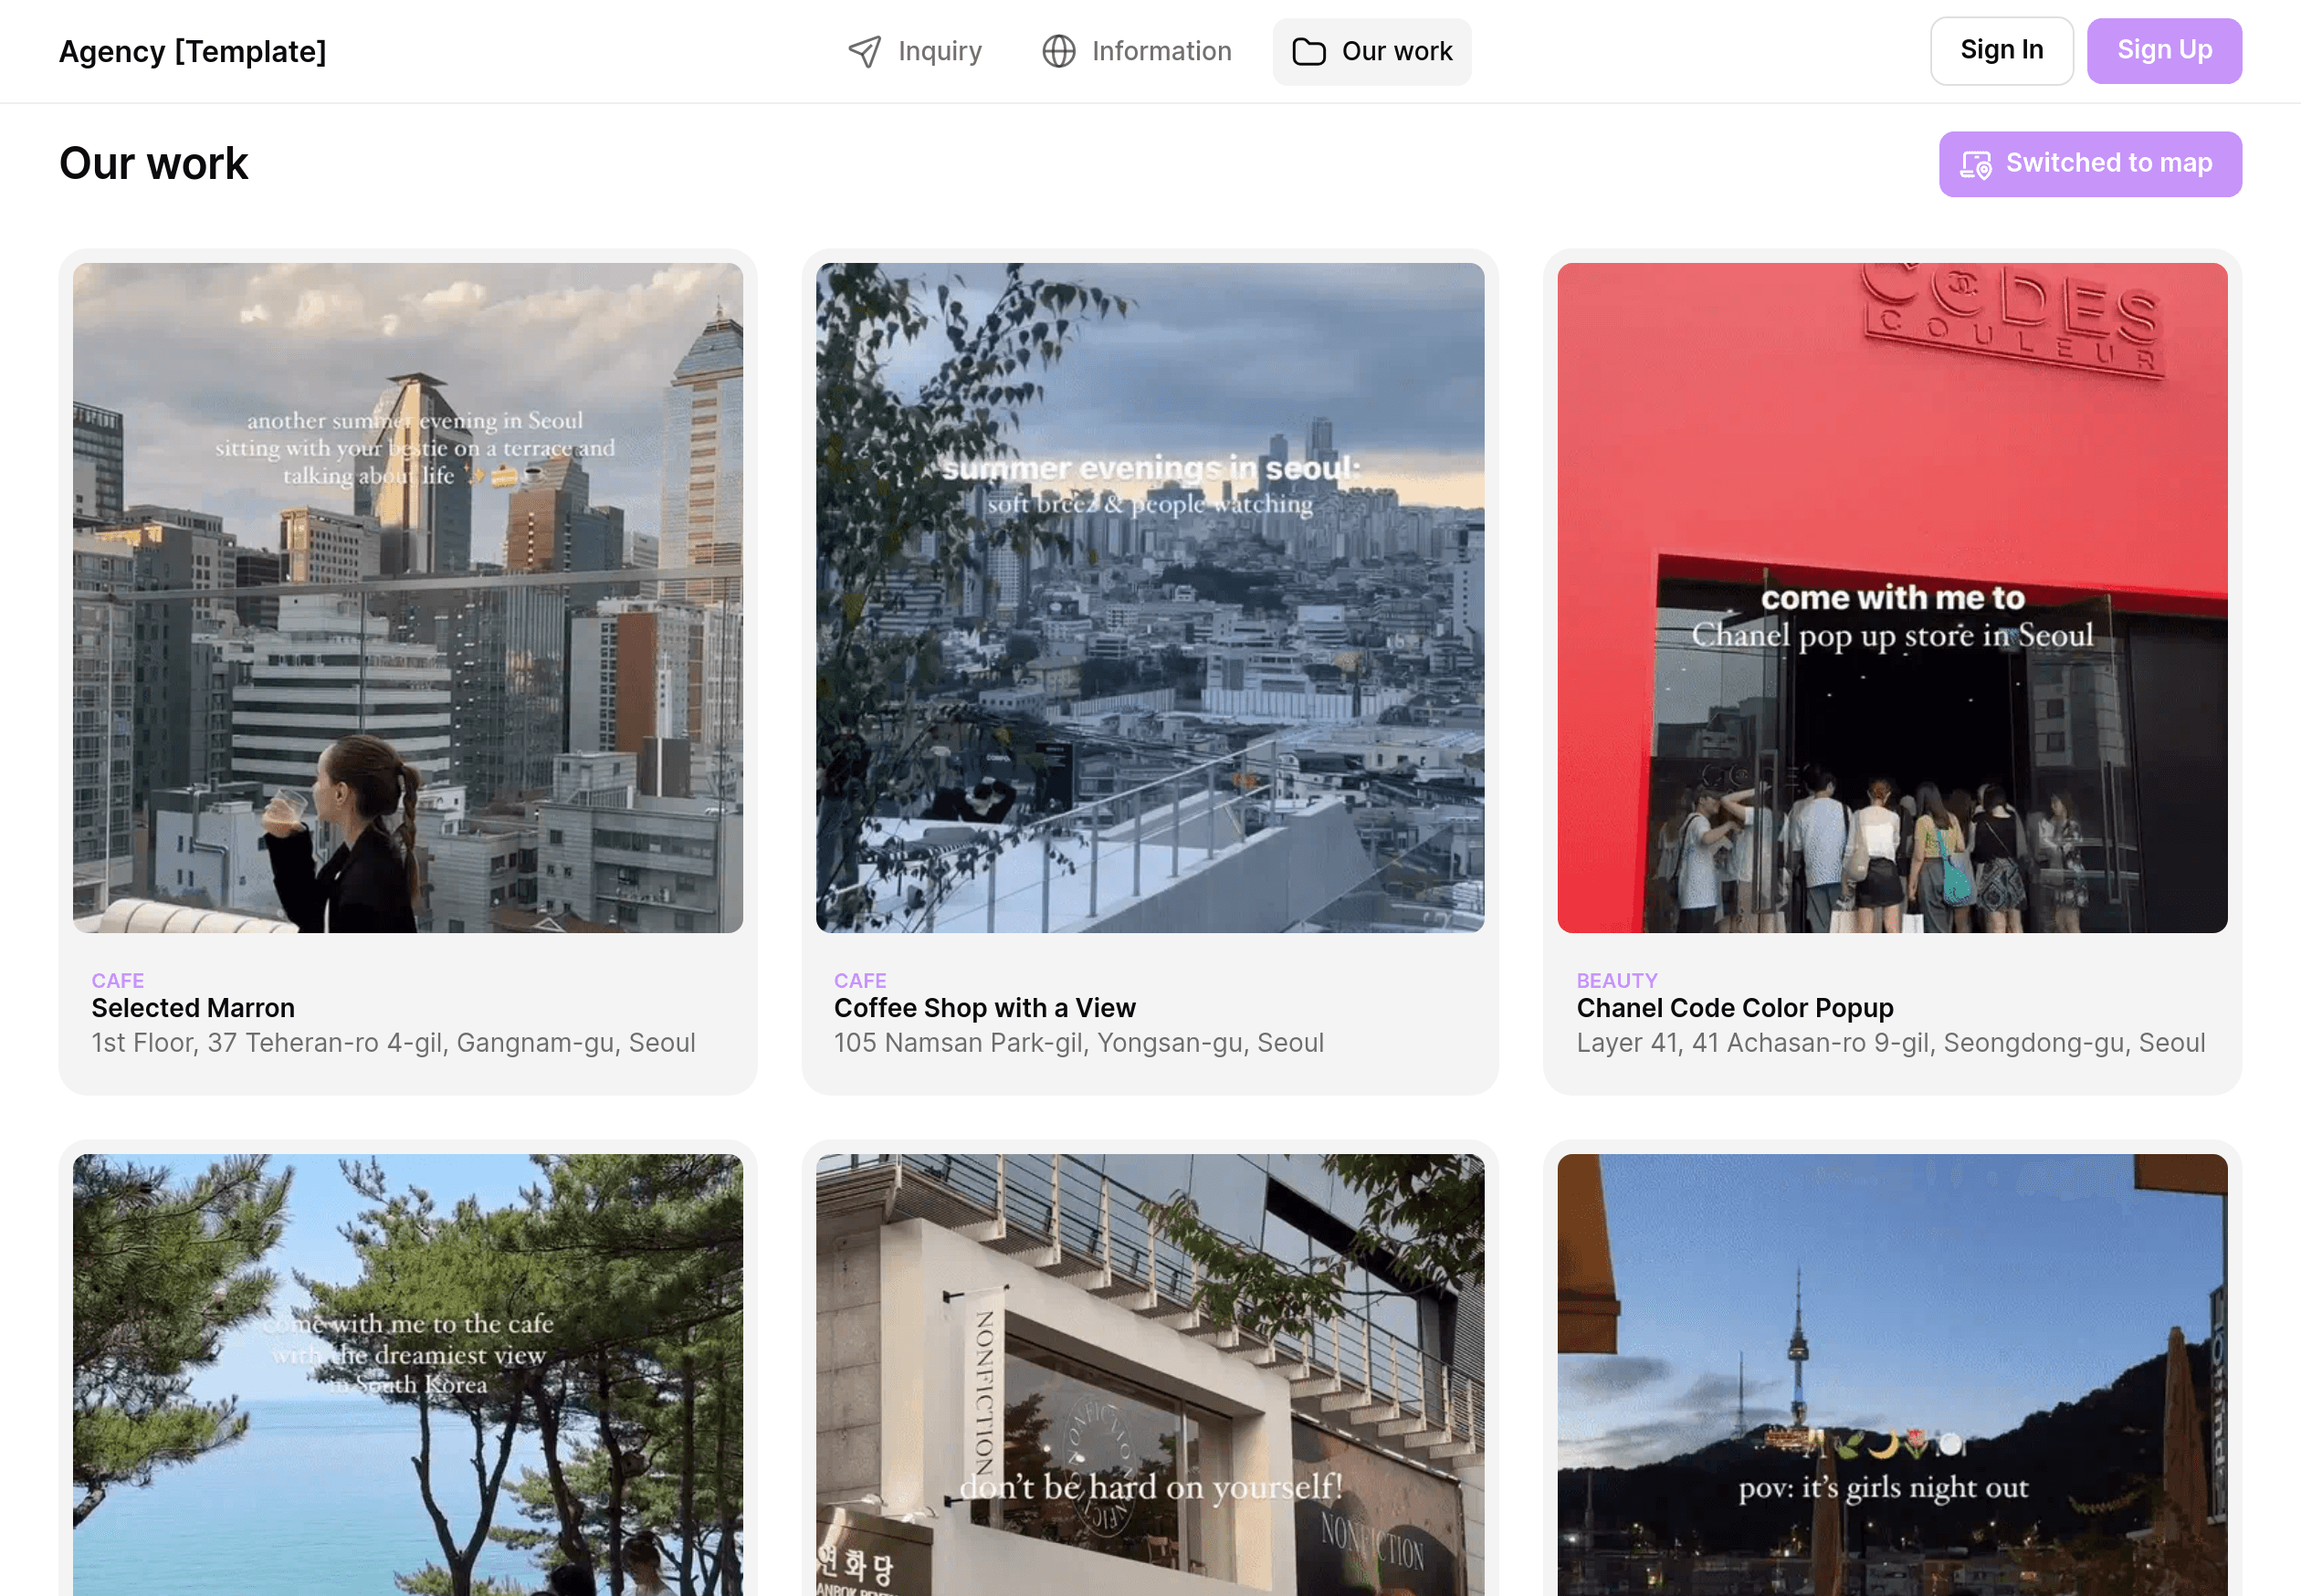Open the girls night out tower thumbnail
2301x1596 pixels.
(1892, 1375)
